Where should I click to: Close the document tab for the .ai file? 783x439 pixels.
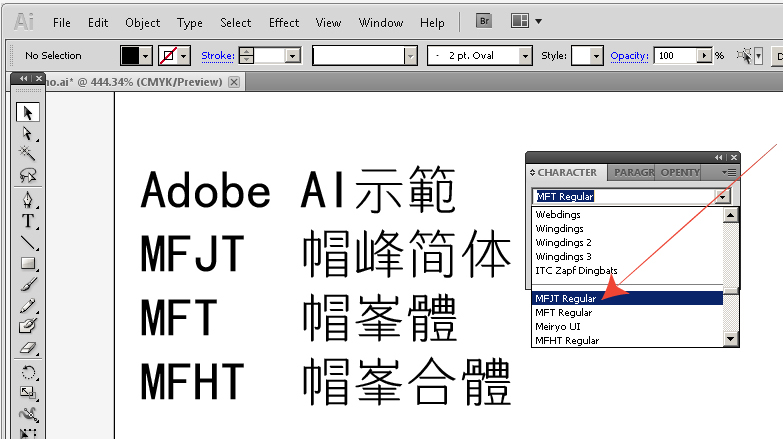[234, 82]
